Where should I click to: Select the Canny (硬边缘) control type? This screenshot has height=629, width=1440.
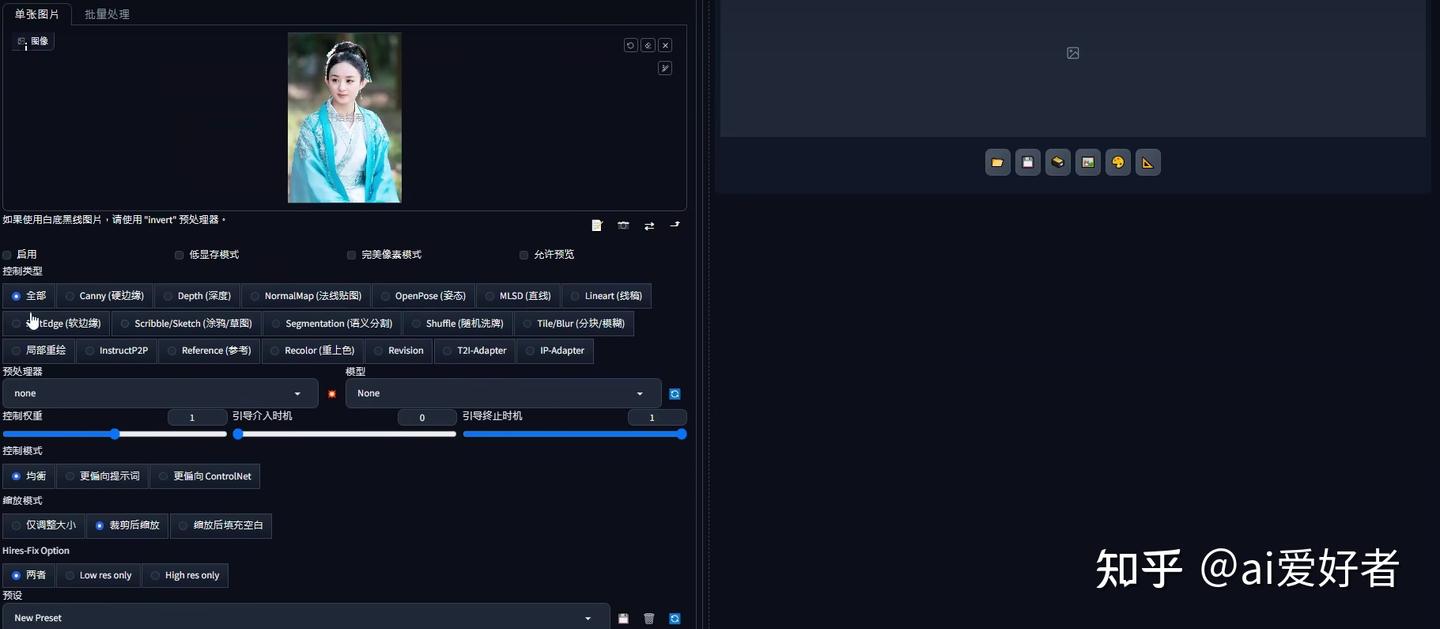pyautogui.click(x=105, y=296)
